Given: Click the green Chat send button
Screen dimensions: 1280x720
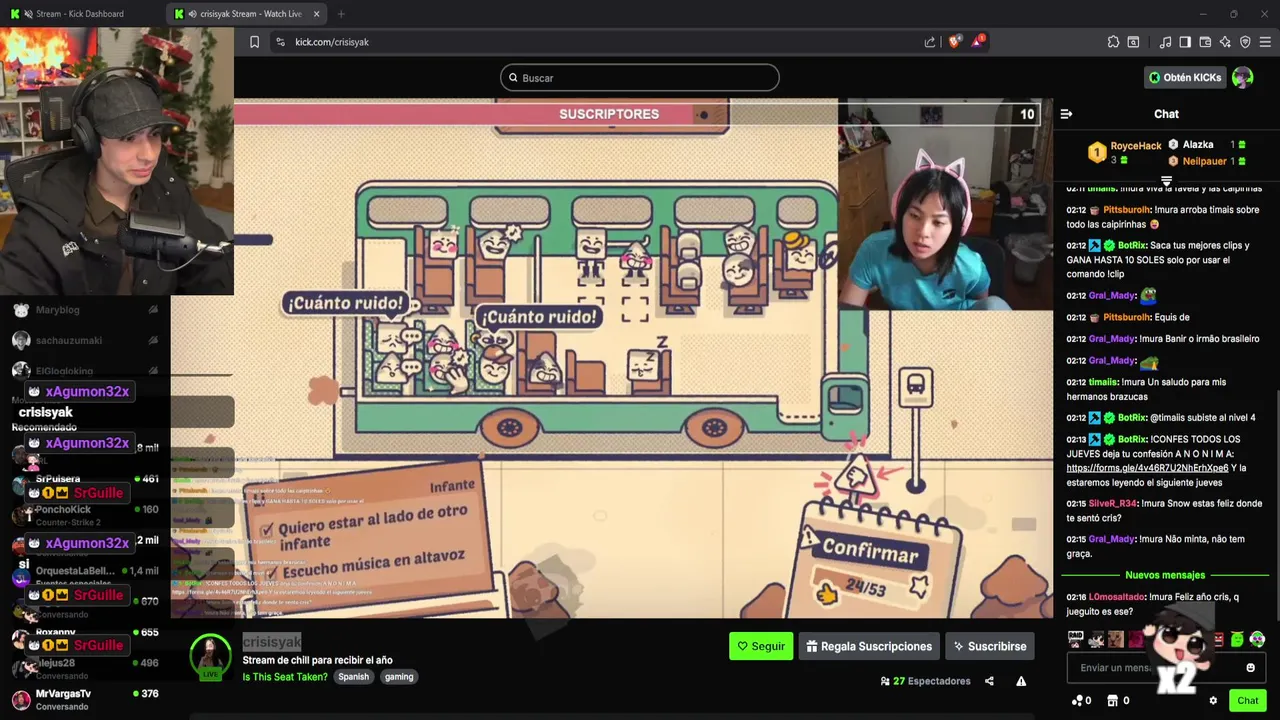Looking at the screenshot, I should tap(1247, 700).
